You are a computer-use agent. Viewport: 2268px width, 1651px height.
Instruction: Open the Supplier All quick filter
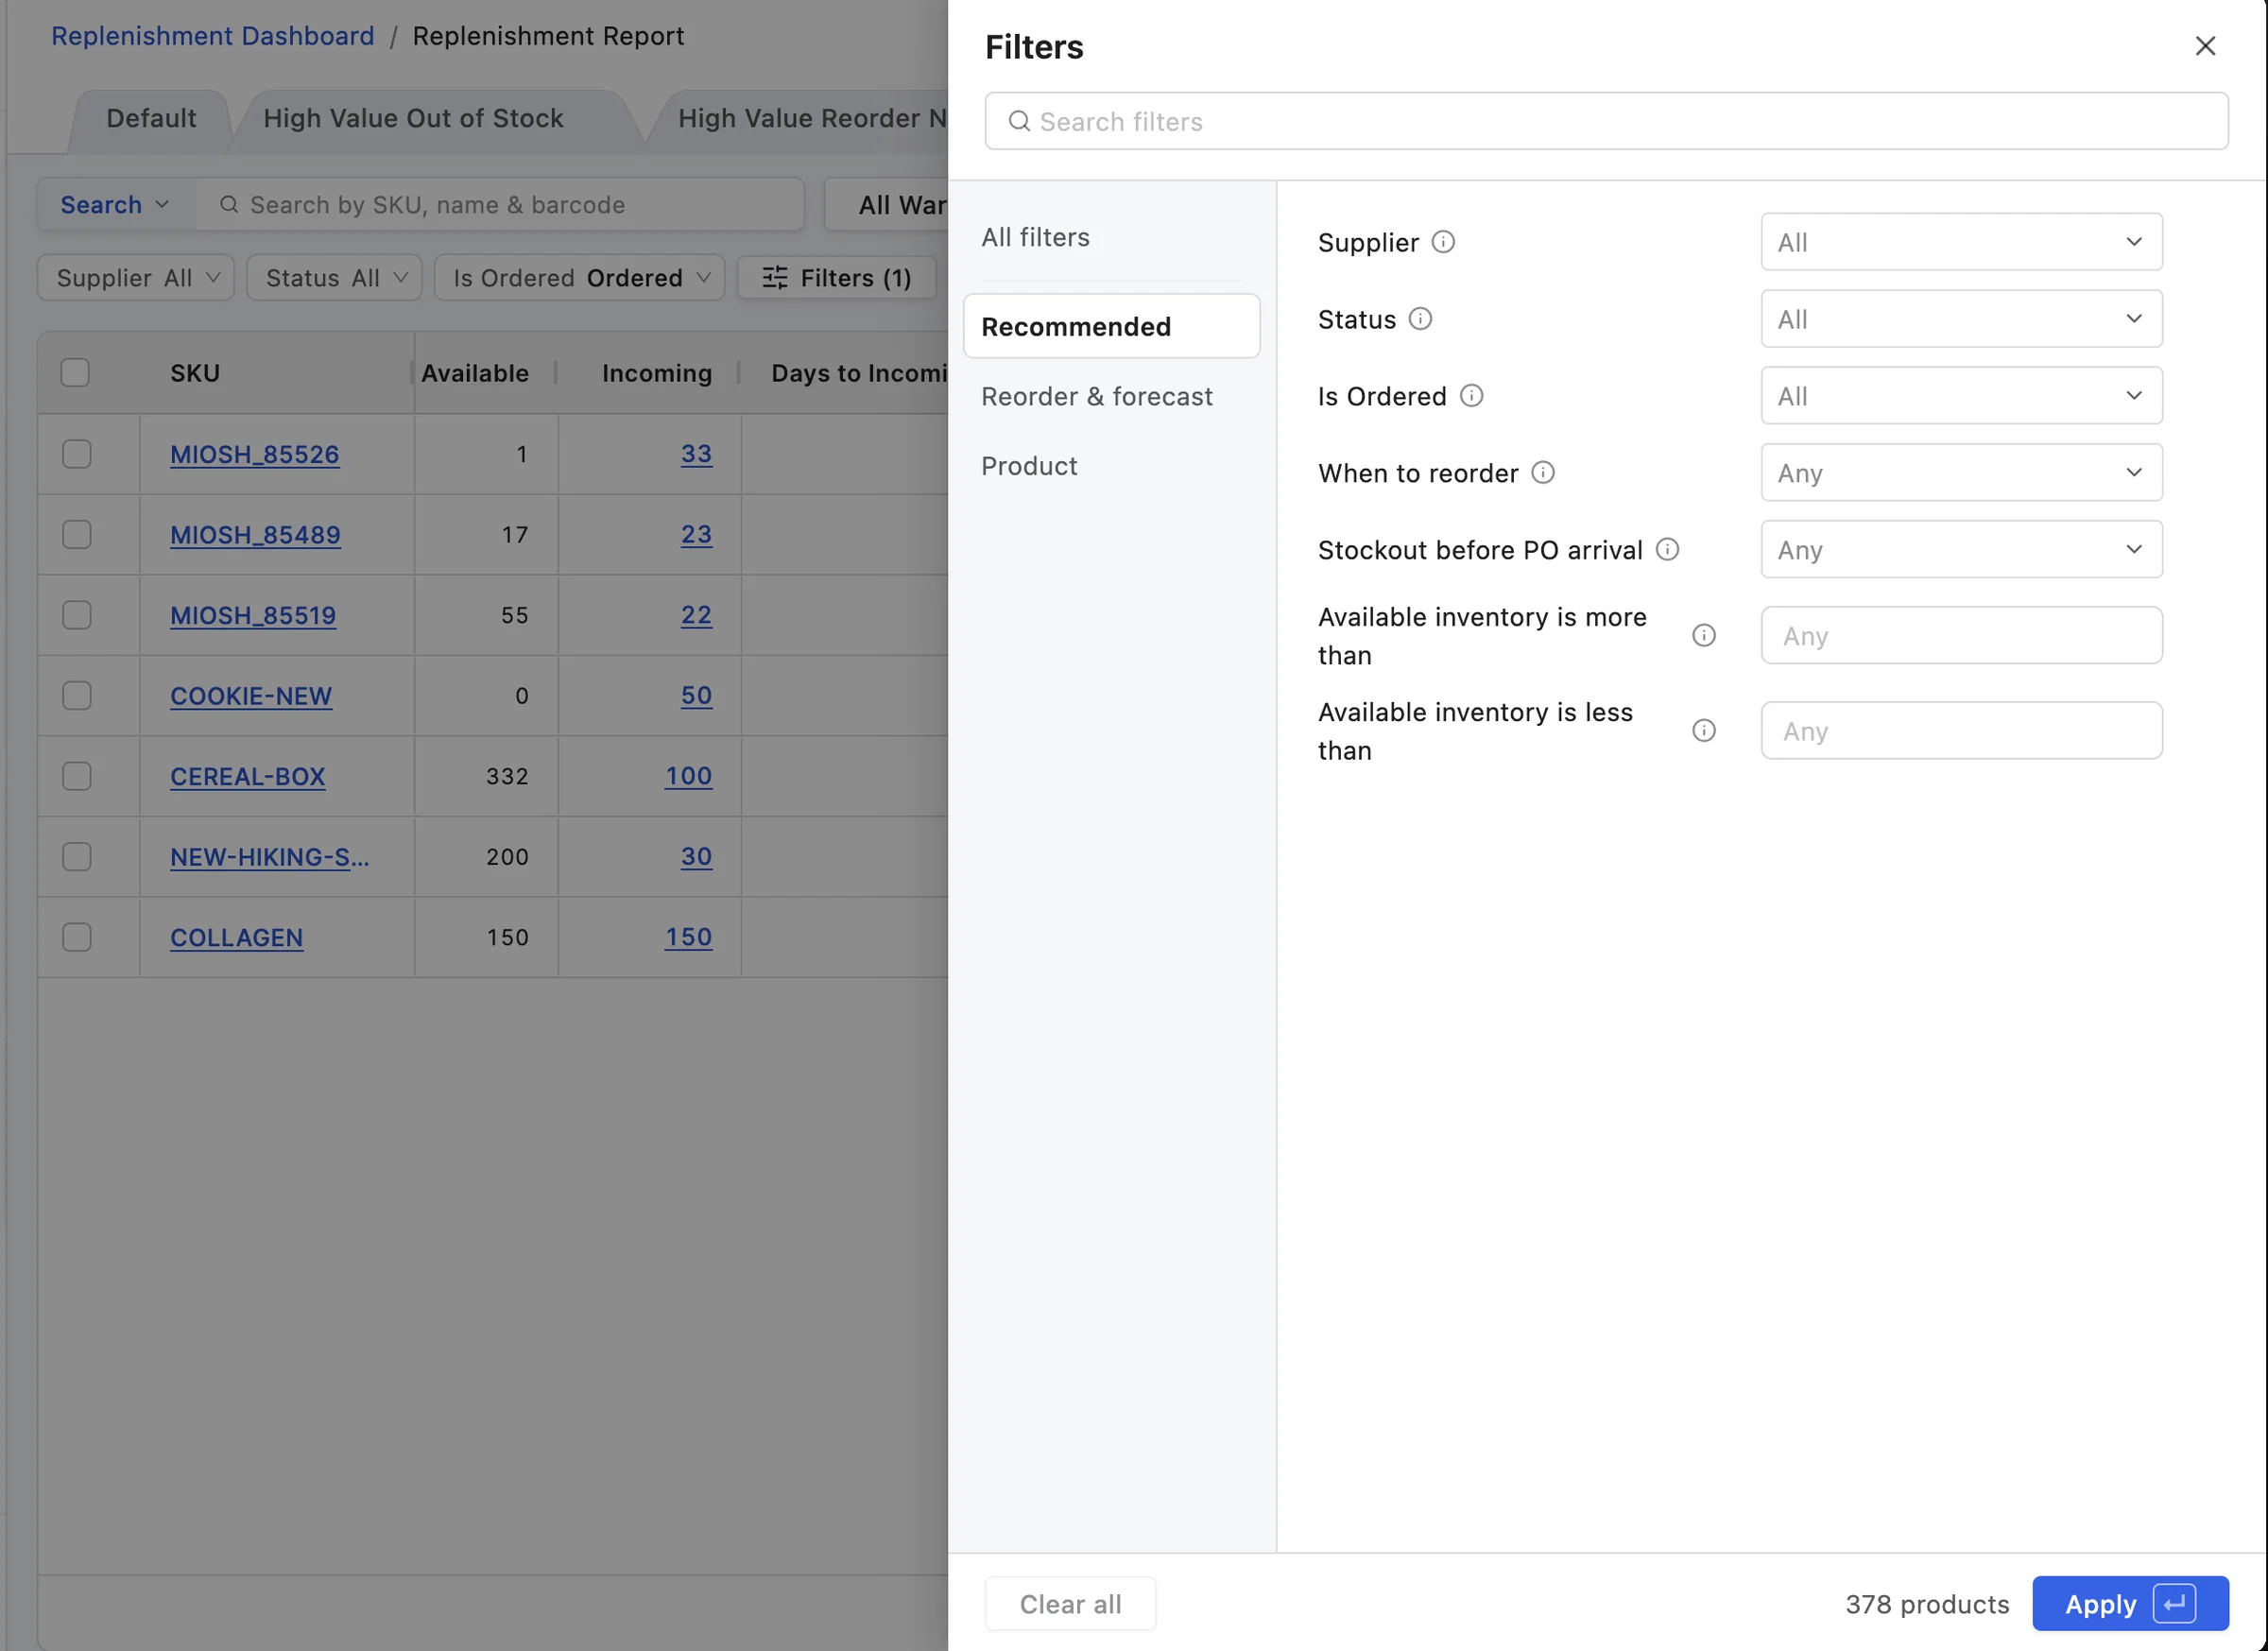136,278
